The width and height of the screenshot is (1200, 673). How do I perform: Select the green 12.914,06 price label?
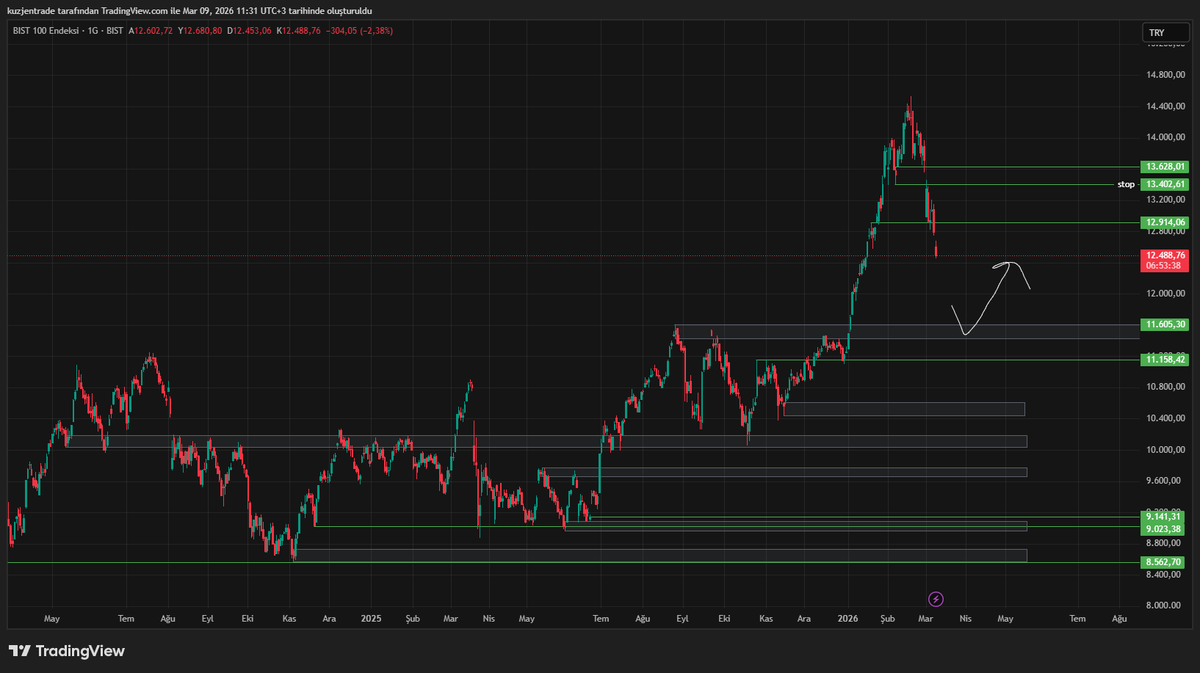(1165, 222)
